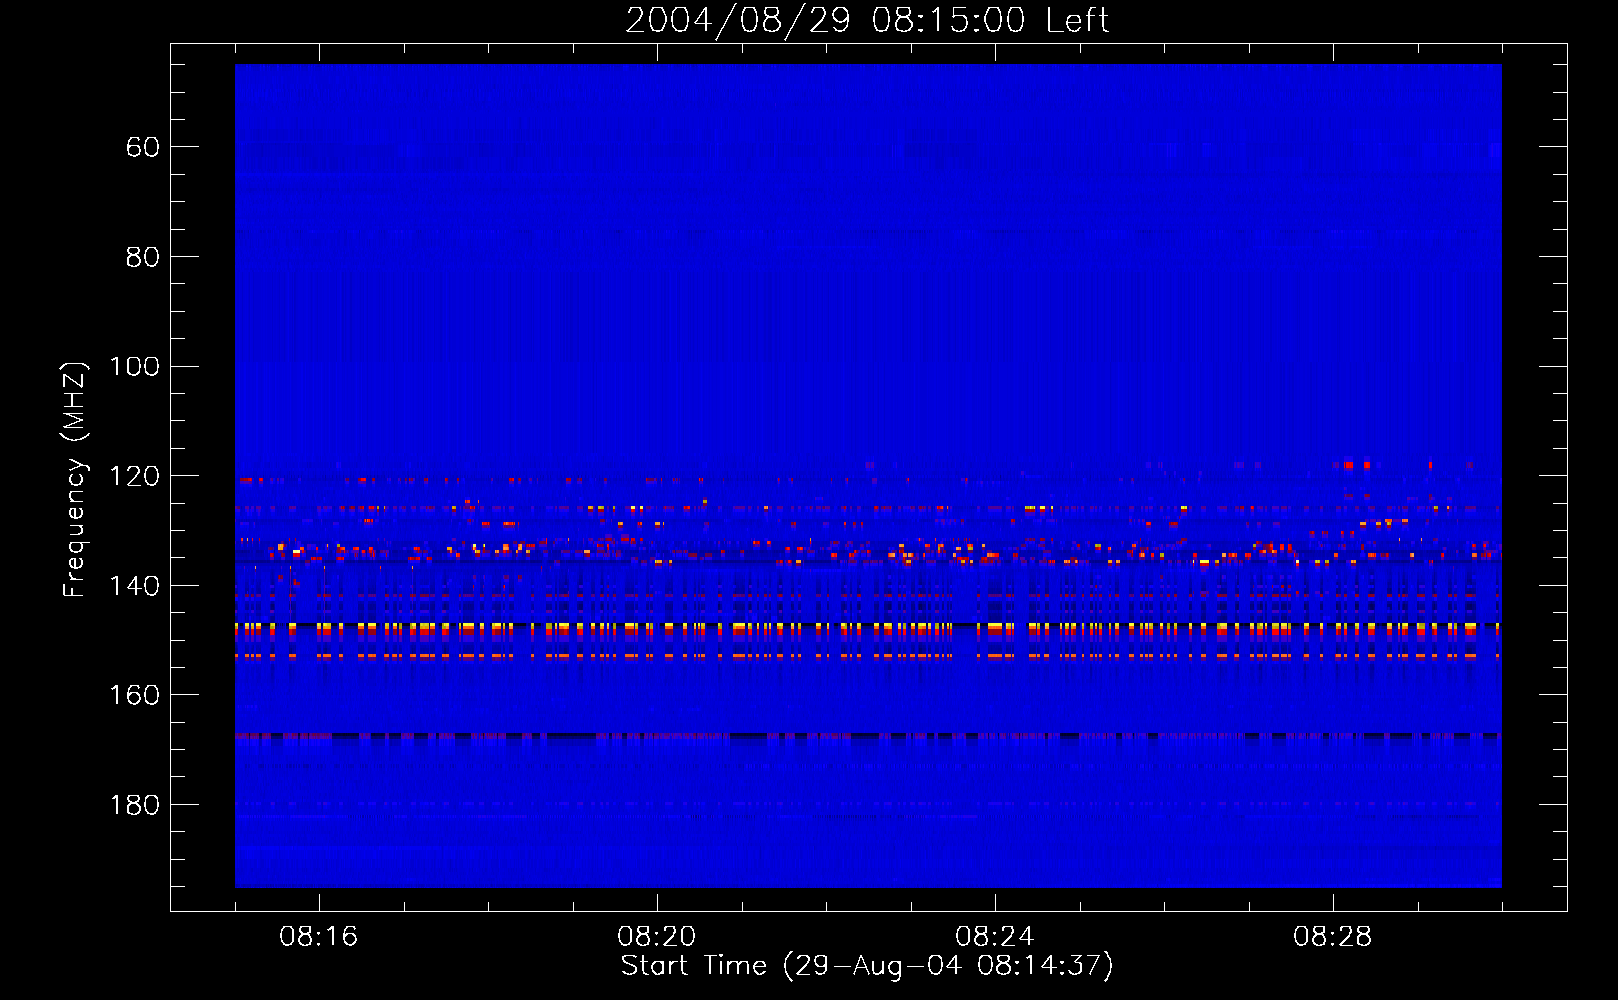
Task: Click the 120 frequency tick label
Action: pos(134,476)
